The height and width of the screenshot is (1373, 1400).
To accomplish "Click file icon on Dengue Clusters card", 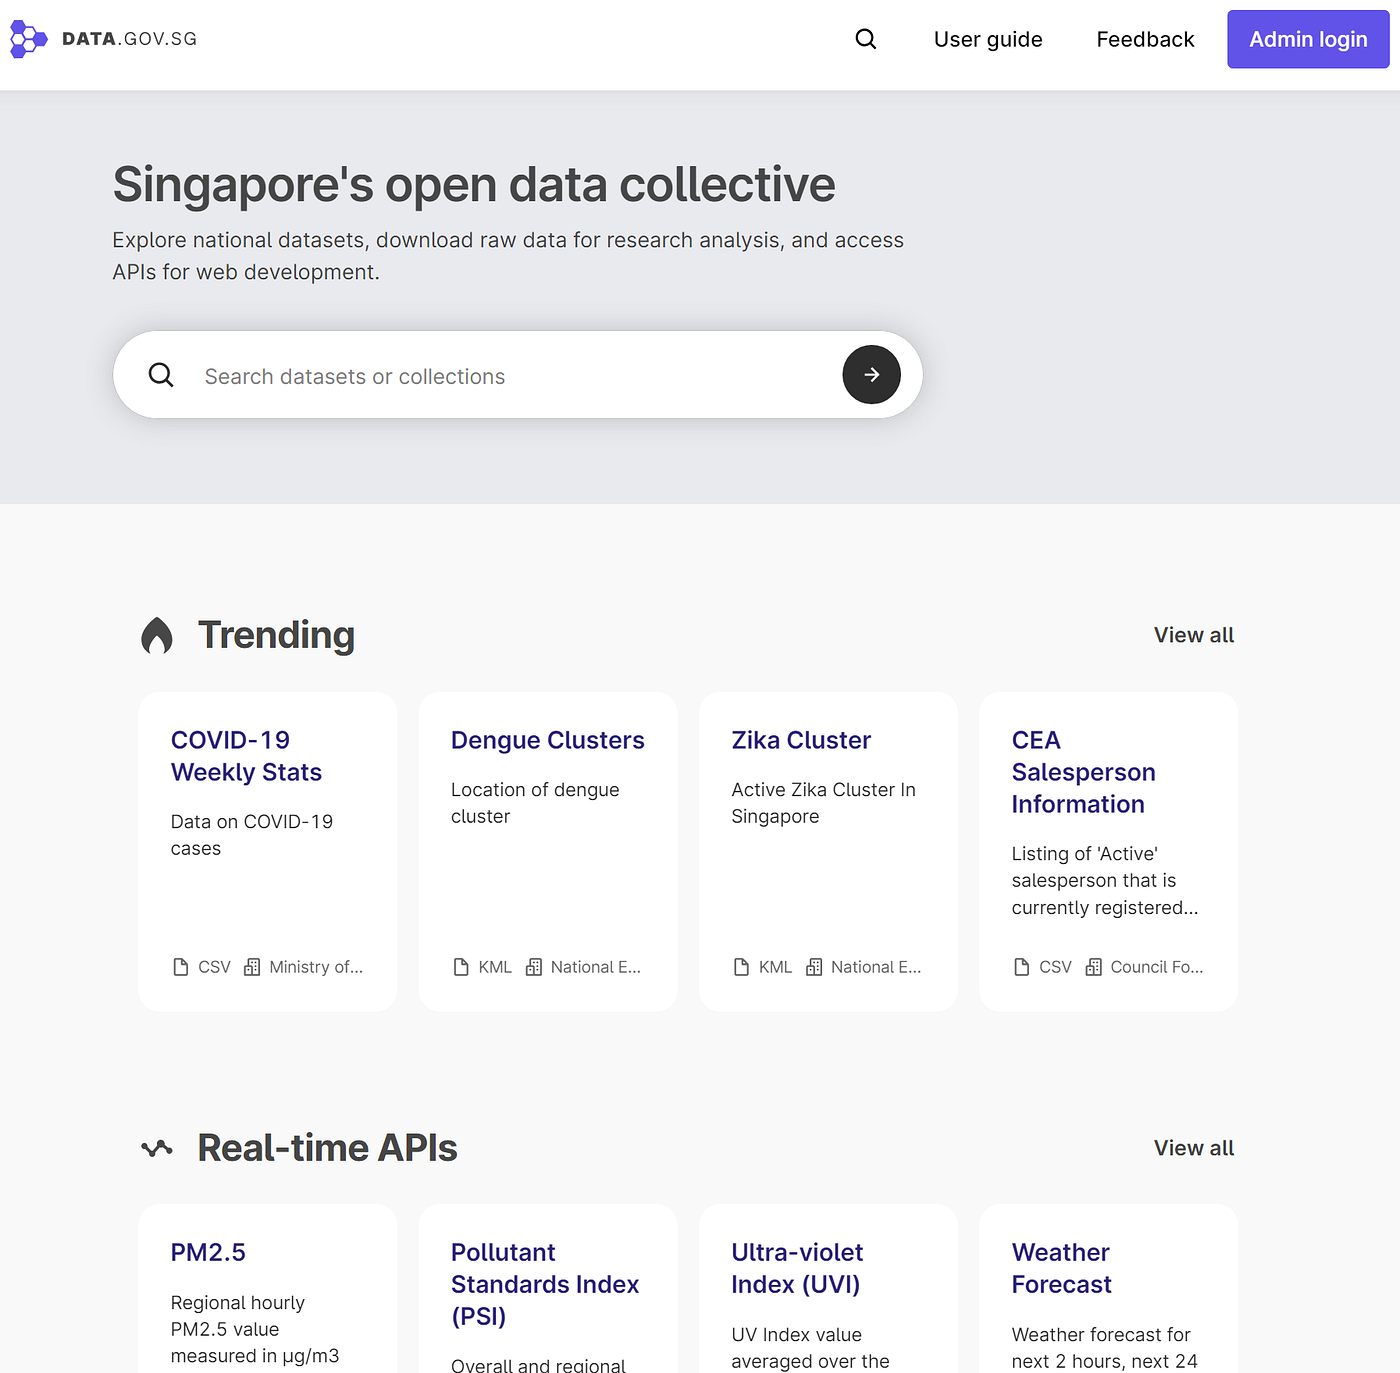I will click(x=461, y=967).
